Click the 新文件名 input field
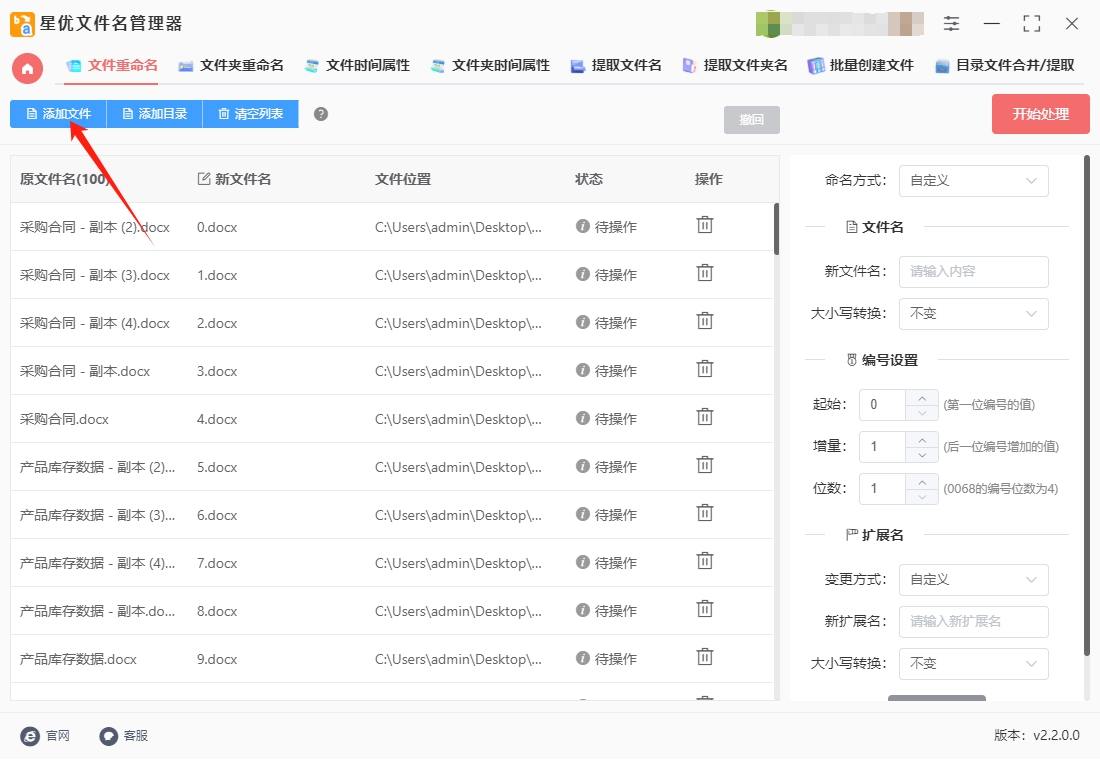Viewport: 1100px width, 760px height. (973, 272)
